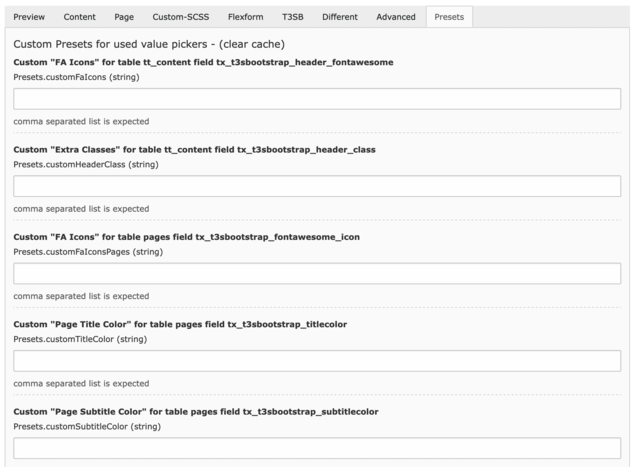Click into the Presets.customHeaderClass input box
Image resolution: width=636 pixels, height=467 pixels.
click(x=317, y=186)
